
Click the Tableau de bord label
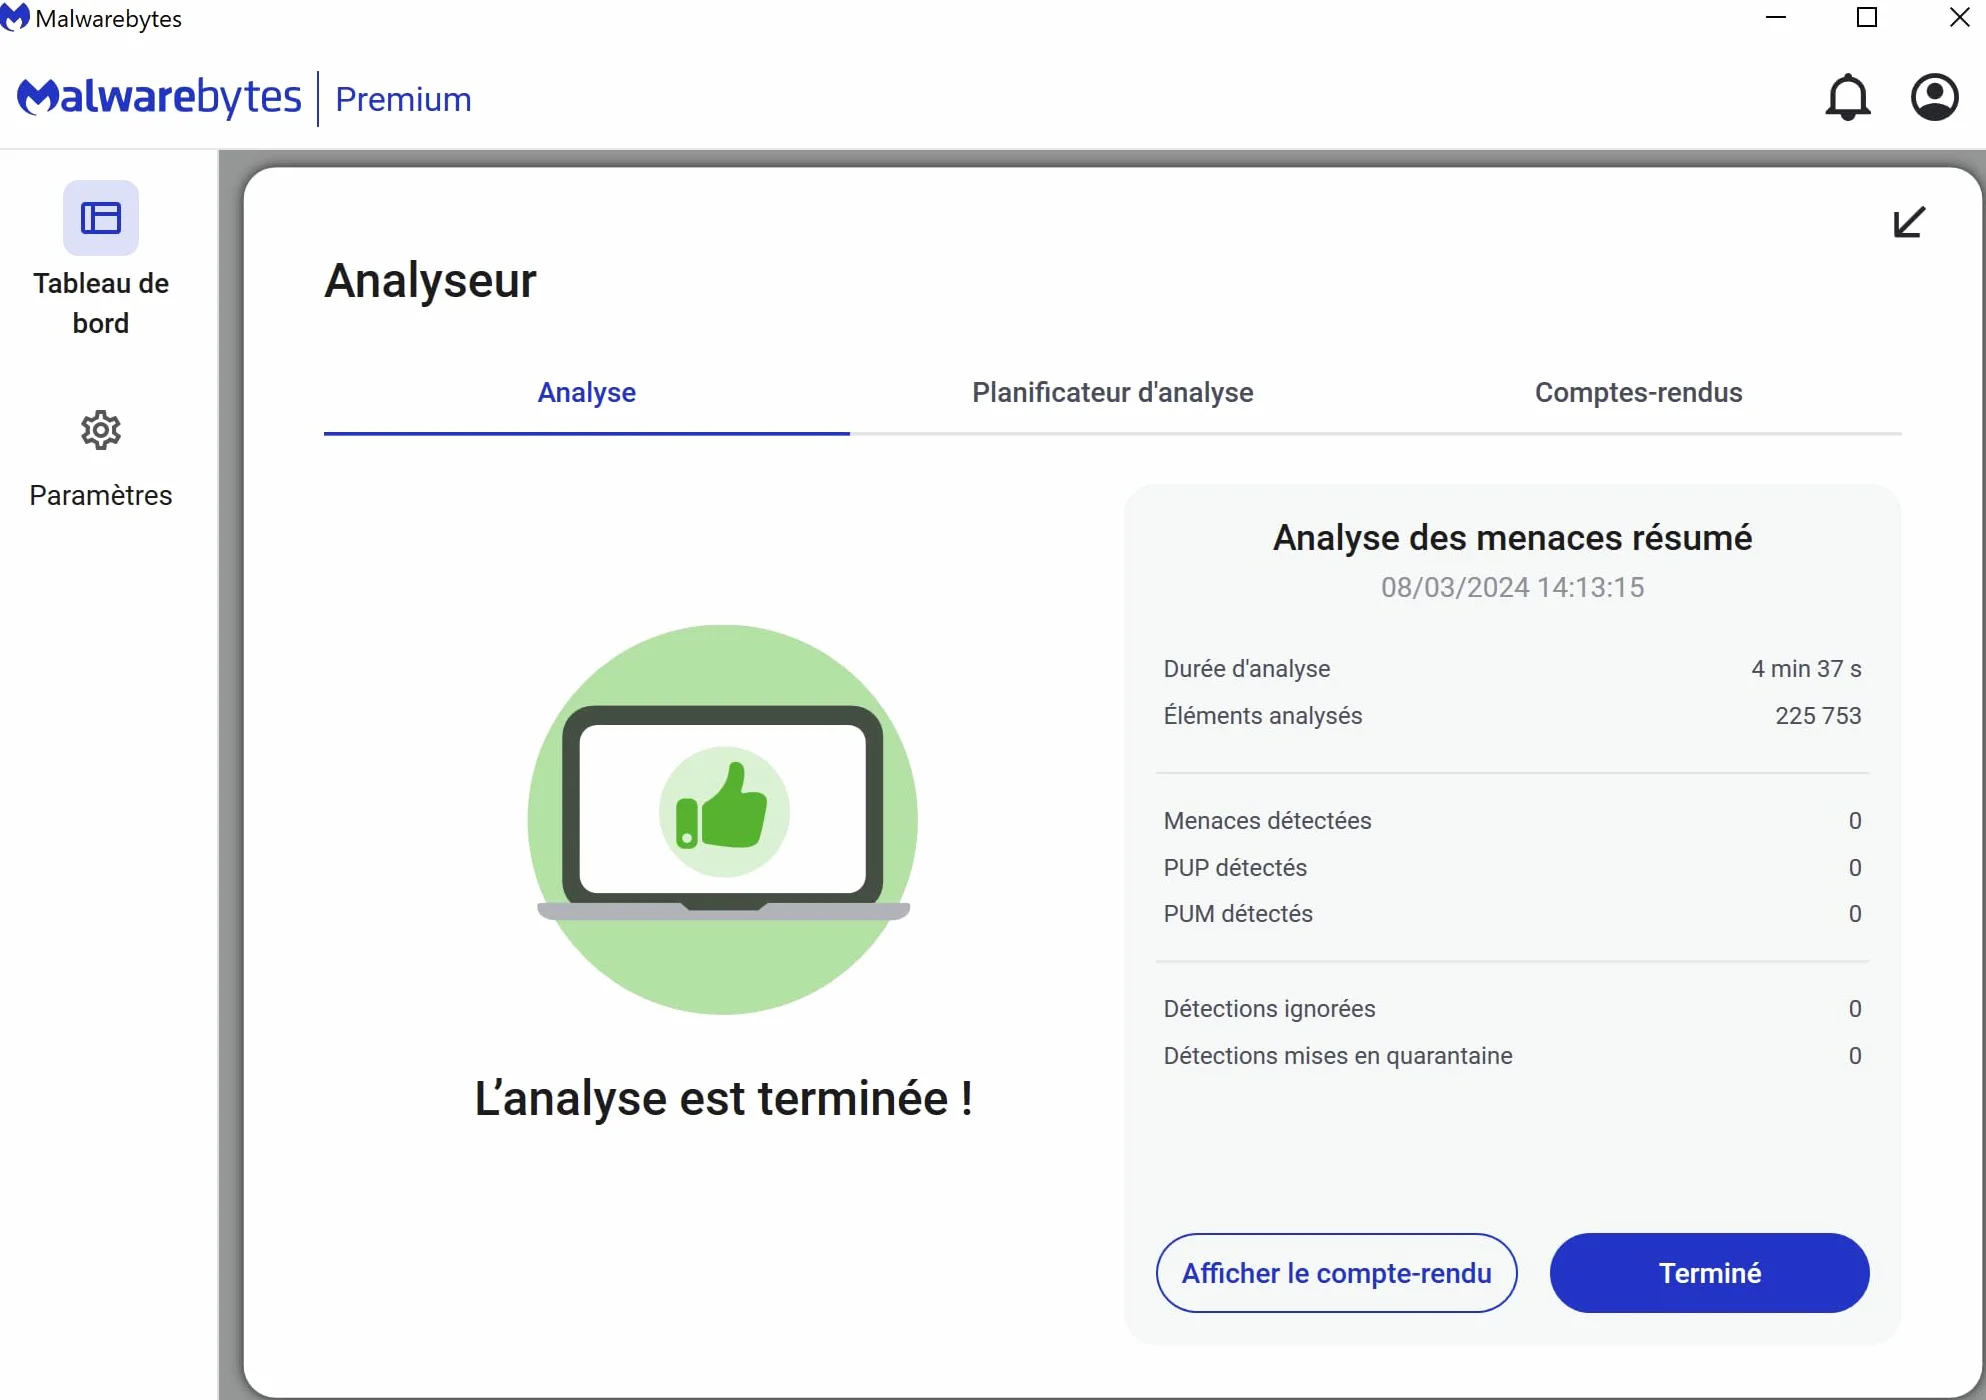(101, 303)
